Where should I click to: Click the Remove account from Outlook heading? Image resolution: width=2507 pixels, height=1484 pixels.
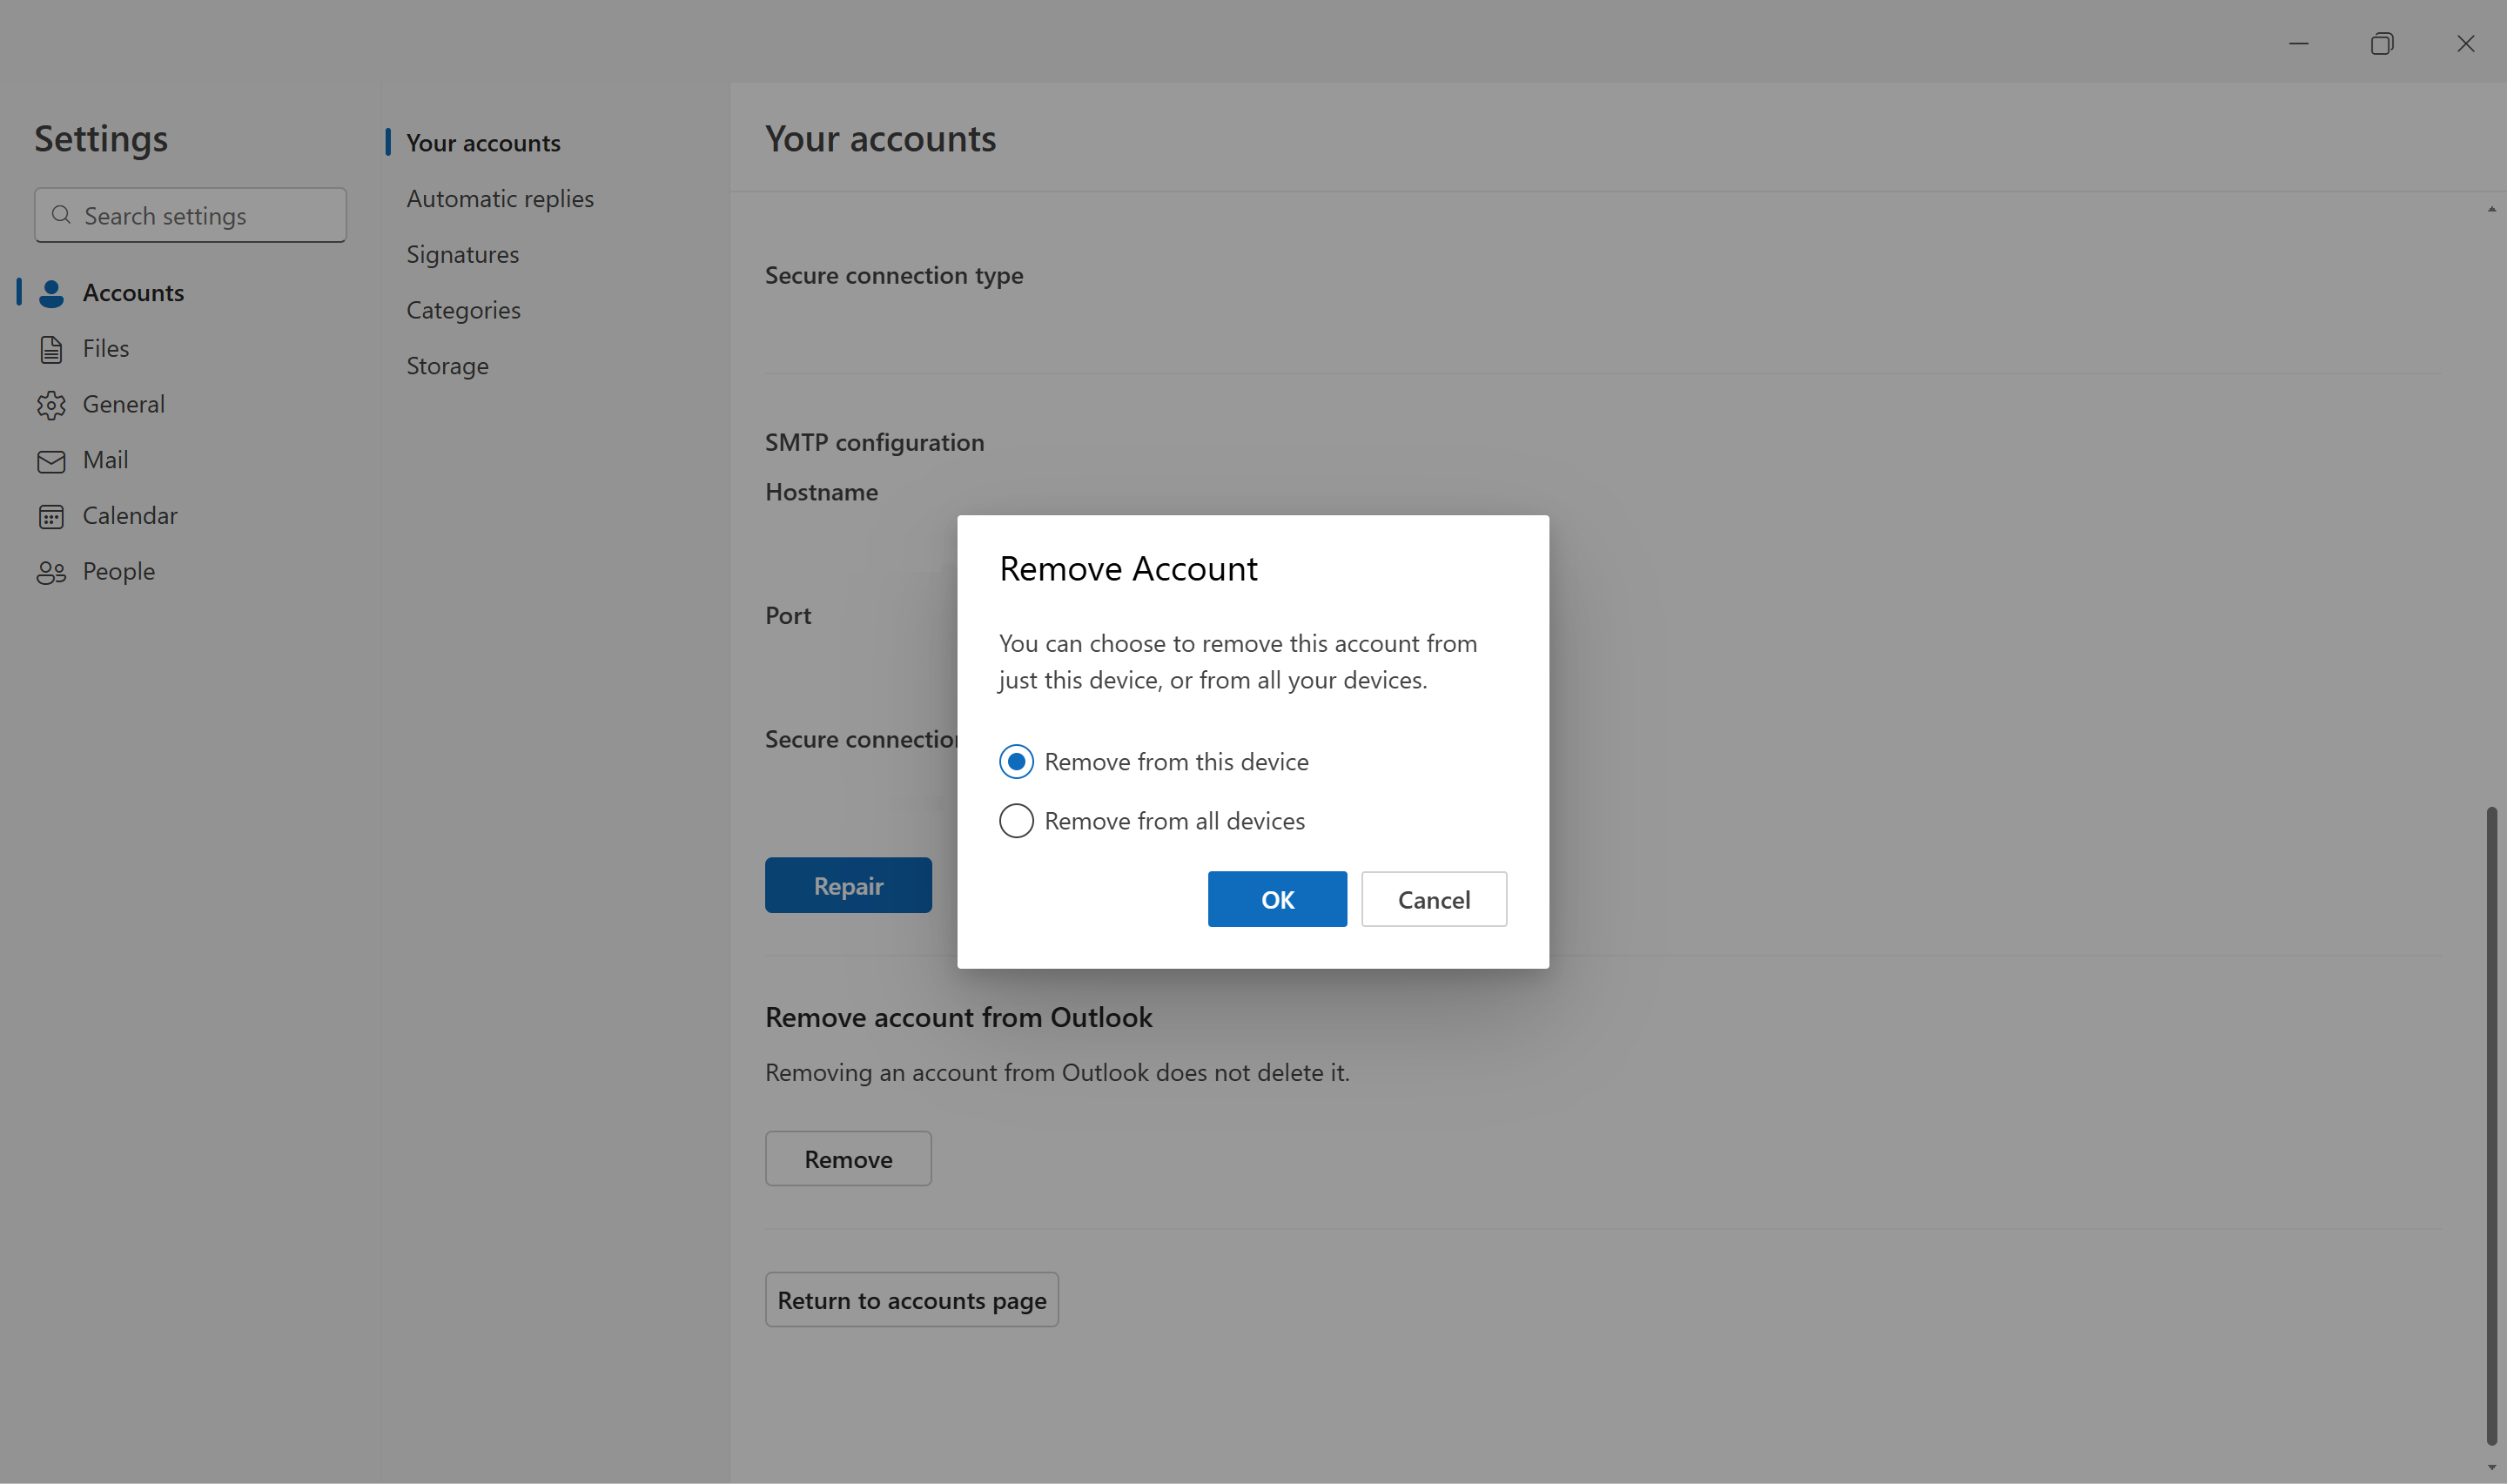click(958, 1018)
